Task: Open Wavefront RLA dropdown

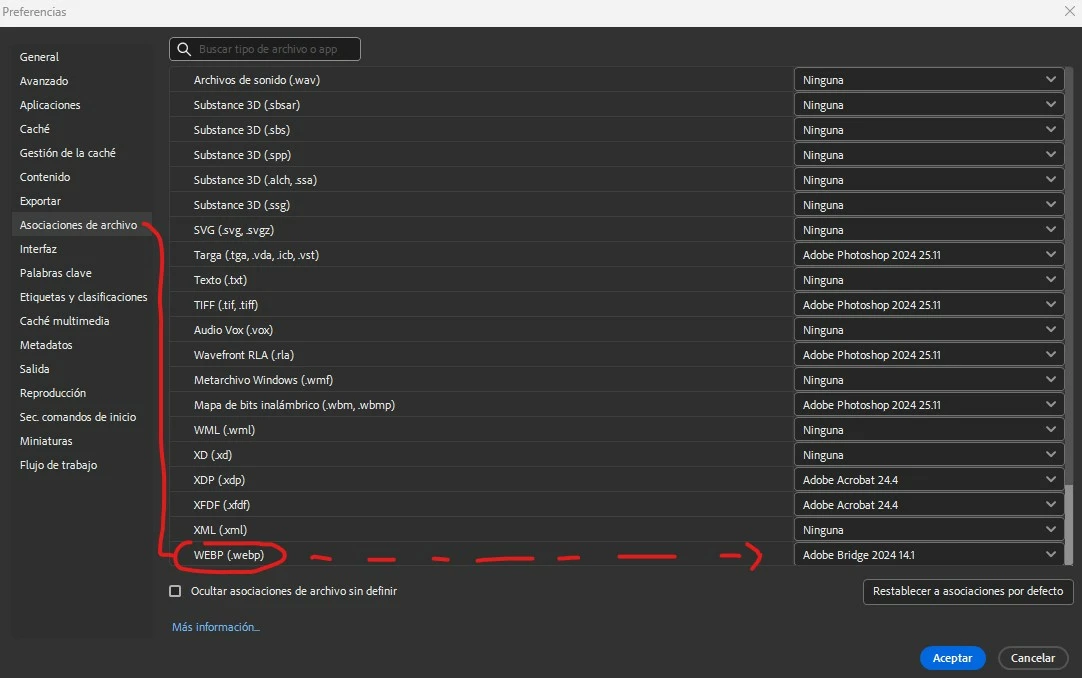Action: coord(929,355)
